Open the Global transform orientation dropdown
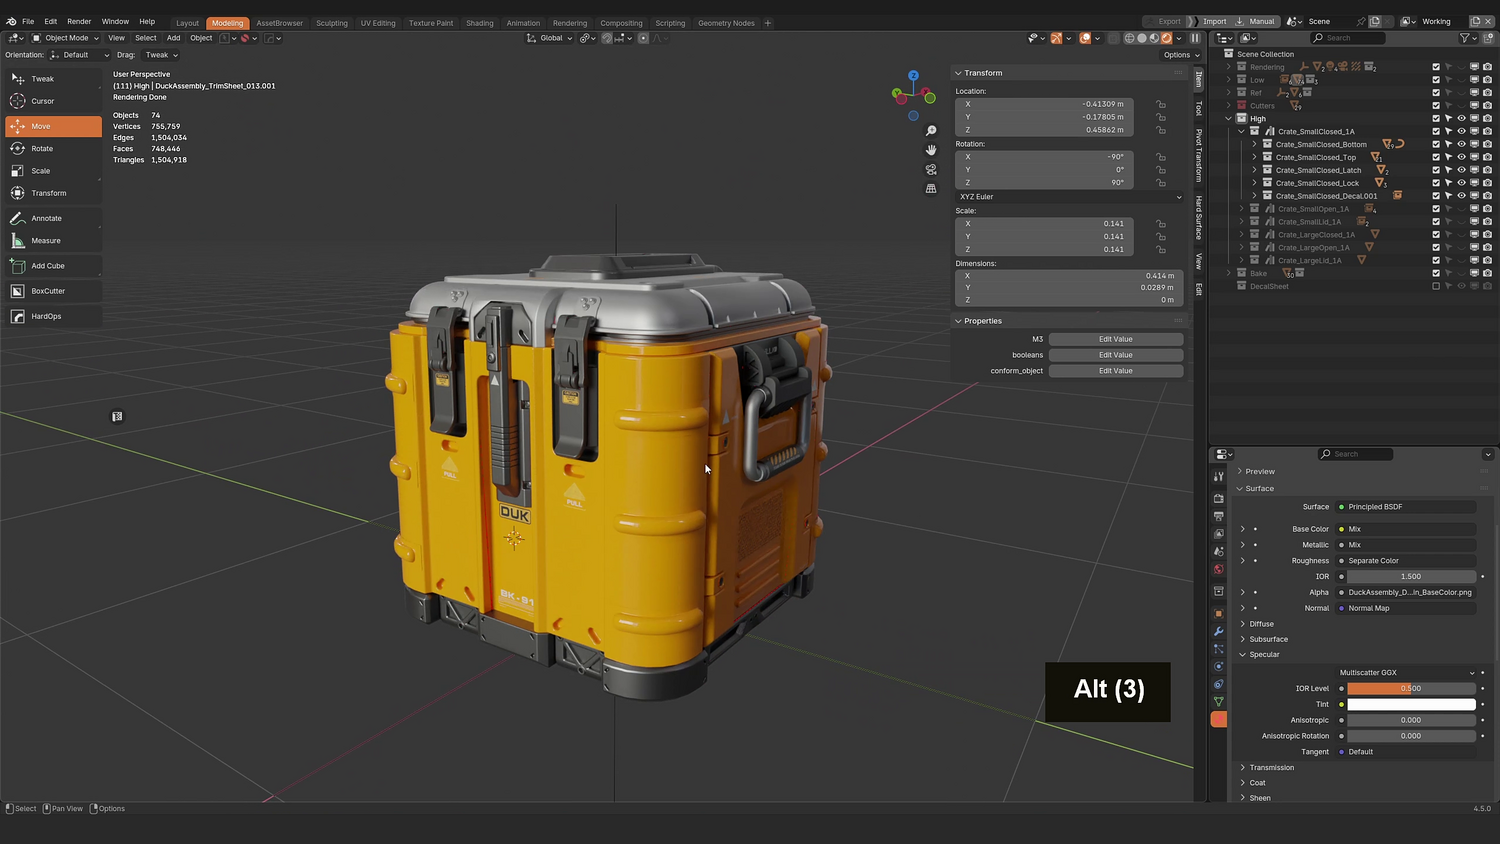 pos(551,38)
